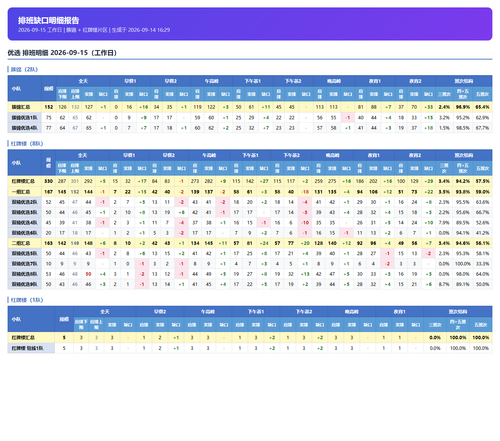This screenshot has height=441, width=500.
Task: Click the 98.5% percentage cell
Action: pos(463,128)
